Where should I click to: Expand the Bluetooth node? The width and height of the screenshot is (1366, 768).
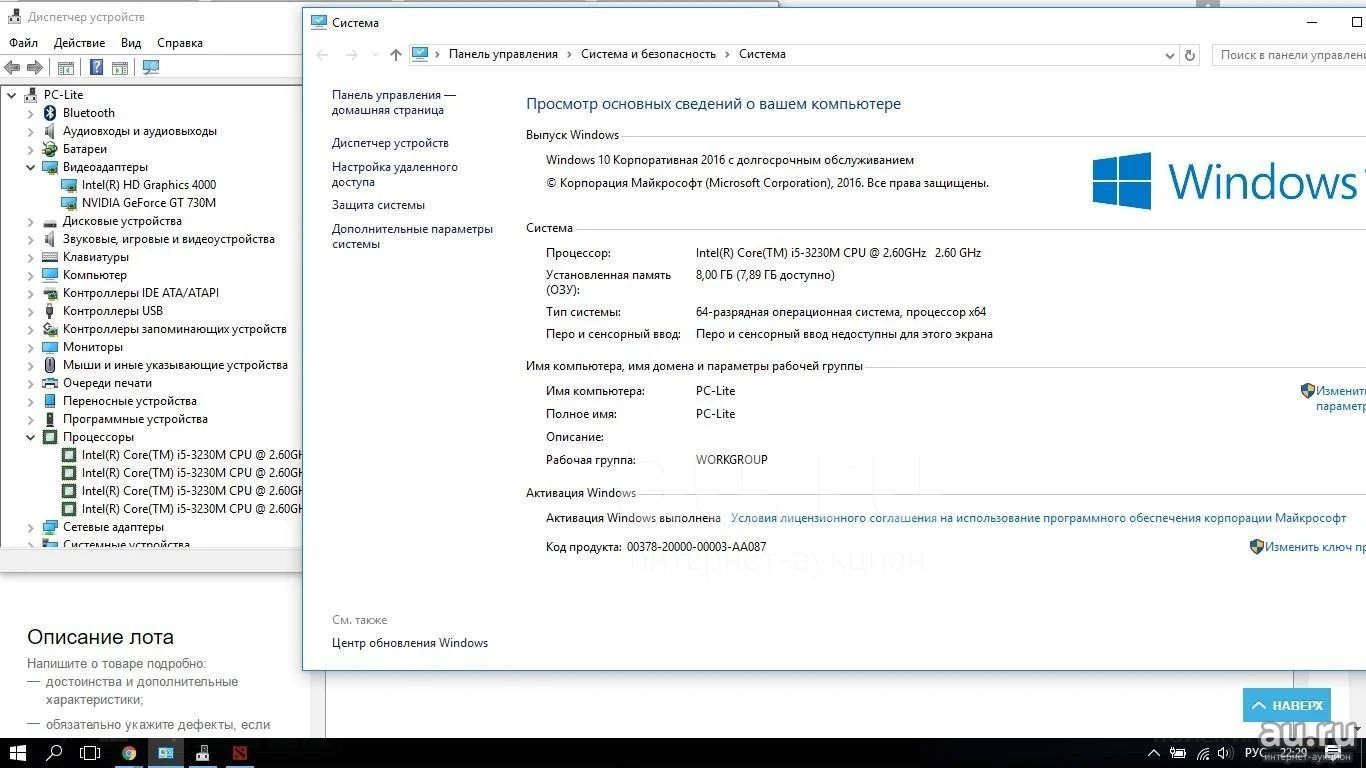tap(31, 113)
